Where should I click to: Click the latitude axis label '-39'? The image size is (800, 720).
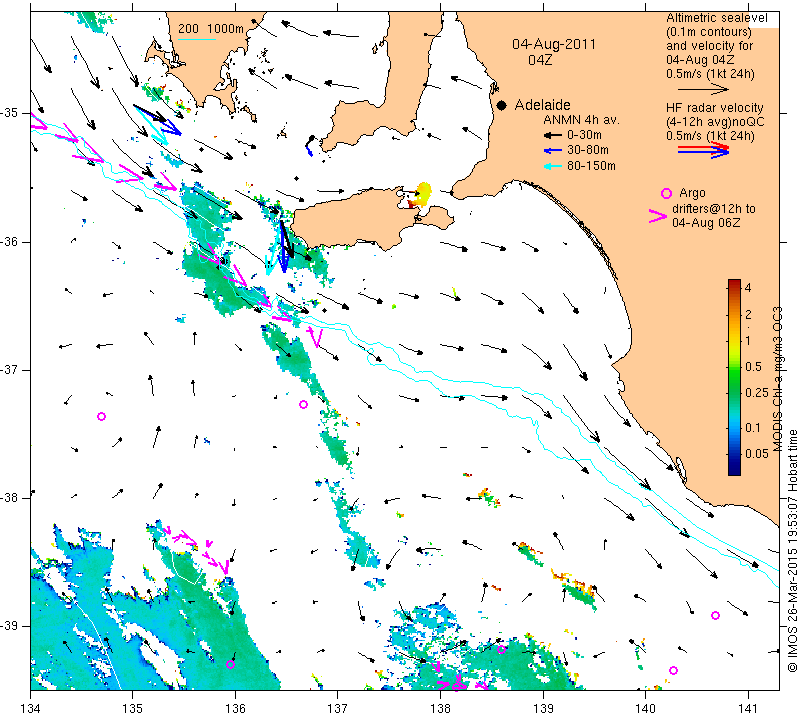pos(10,626)
